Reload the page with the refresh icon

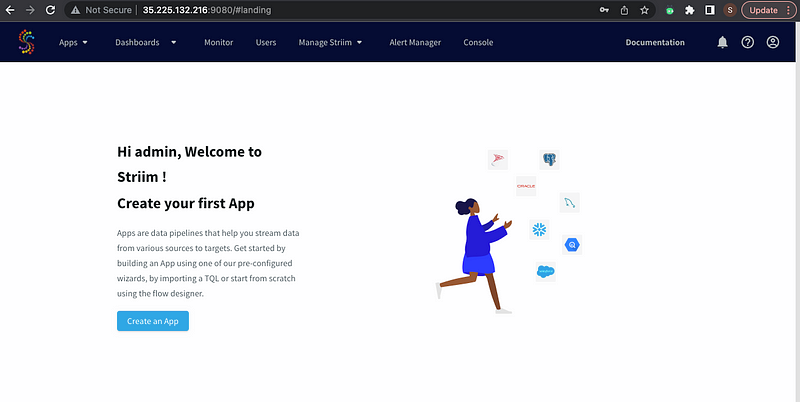coord(50,10)
